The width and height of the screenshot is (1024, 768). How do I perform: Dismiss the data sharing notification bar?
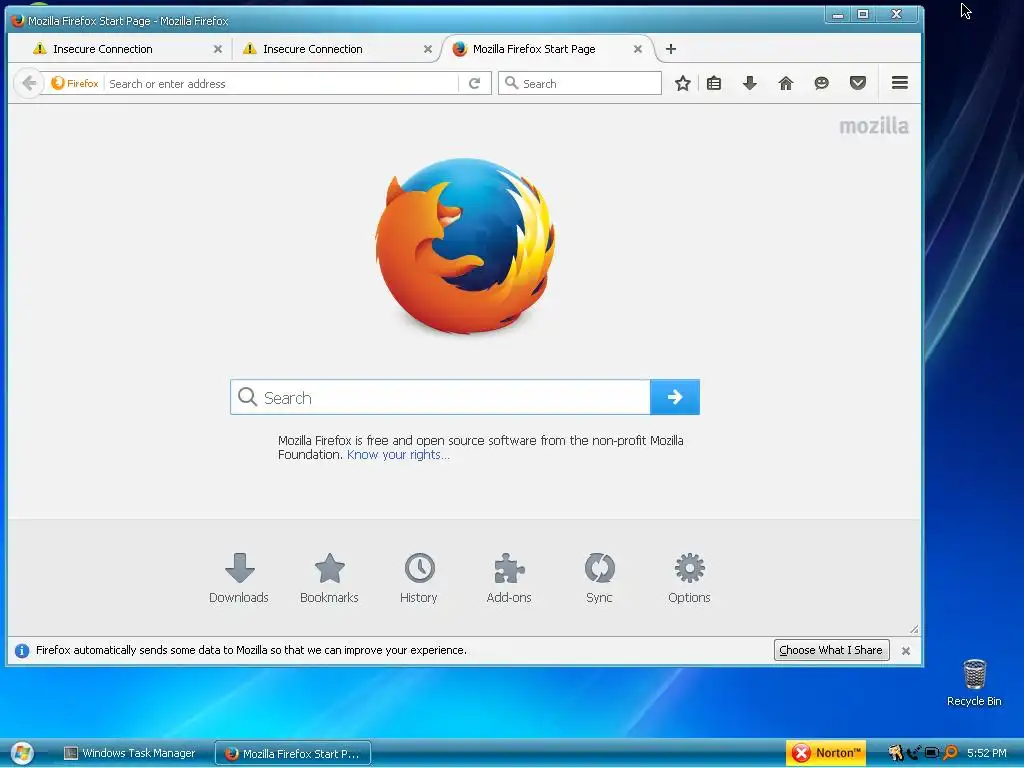click(x=906, y=650)
